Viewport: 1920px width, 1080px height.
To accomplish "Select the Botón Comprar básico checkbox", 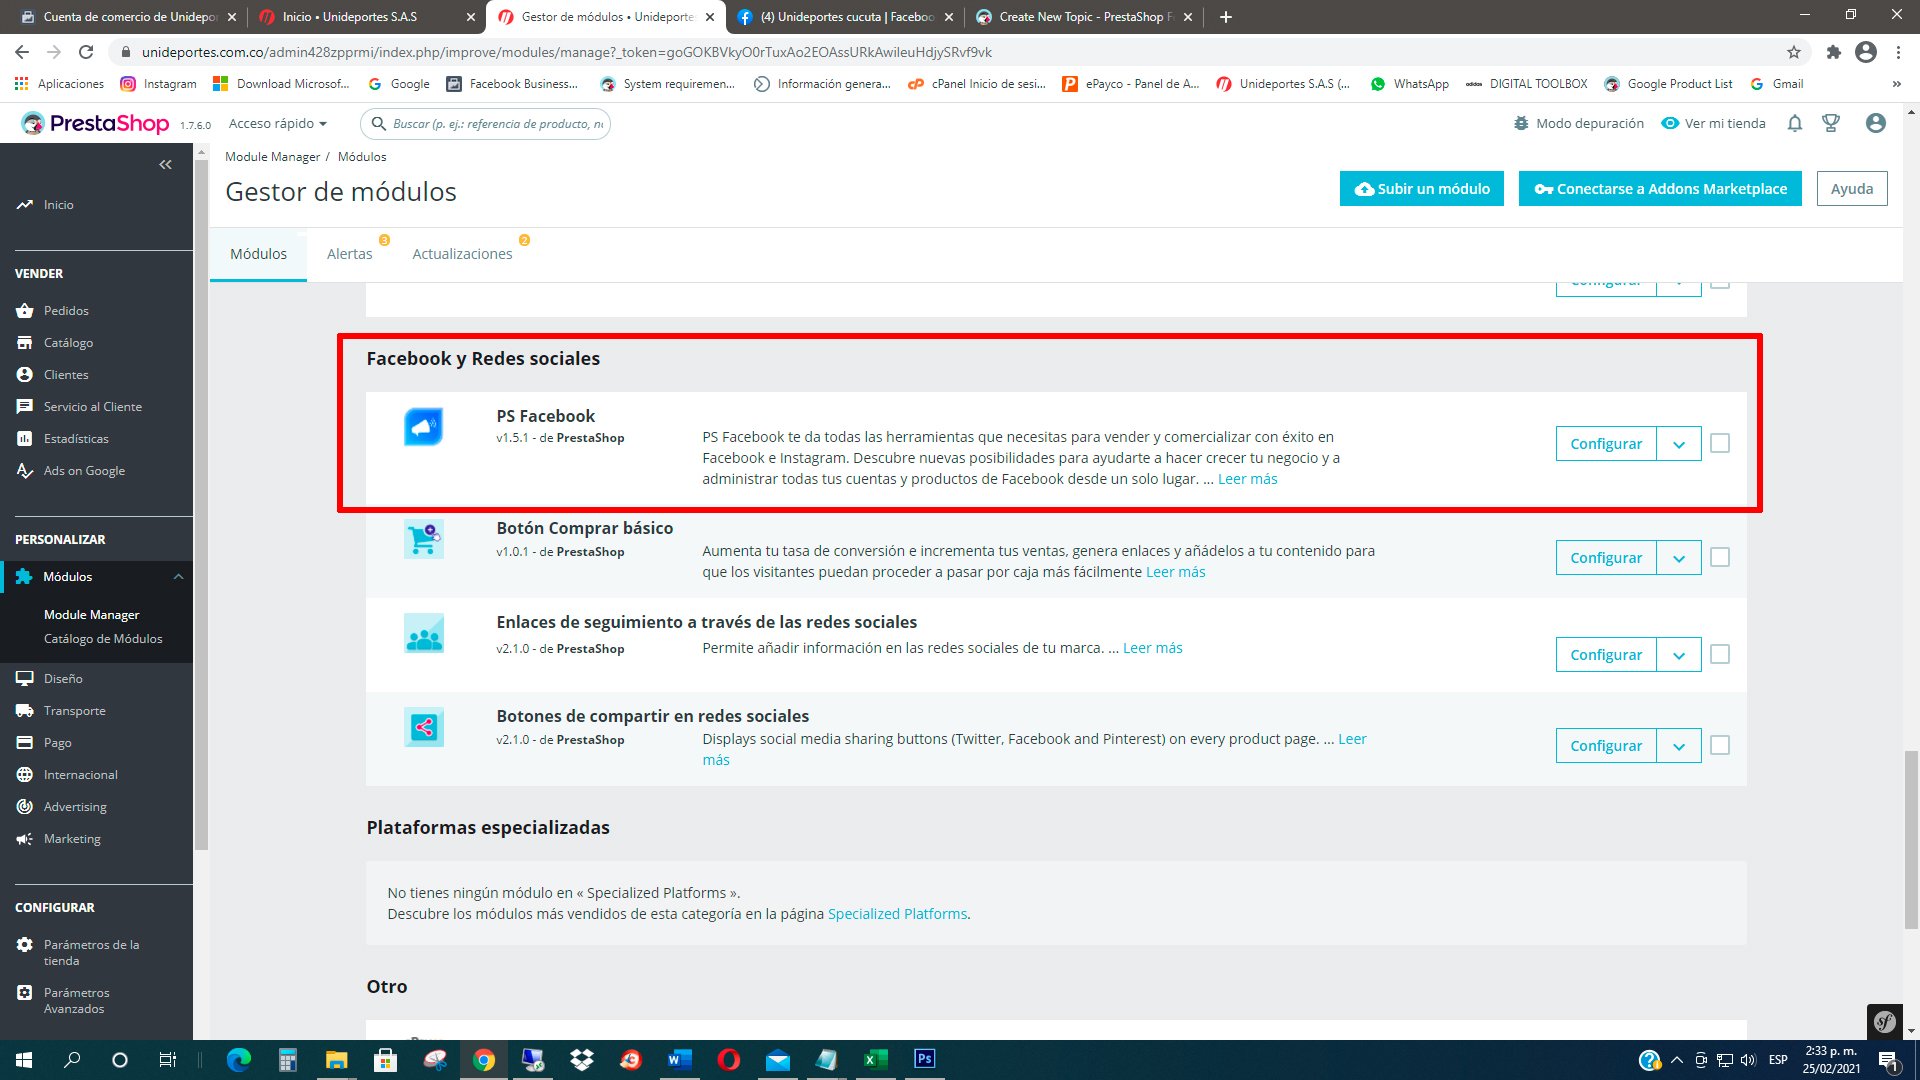I will (1719, 557).
